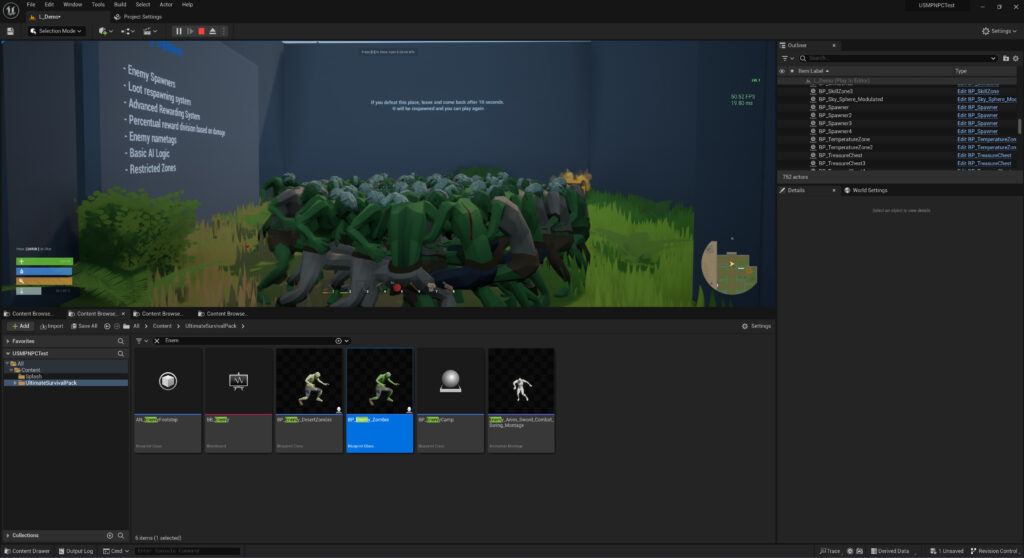Screen dimensions: 1024x558
Task: Click Edit BP_Spawner link for BP_Spawner2
Action: pyautogui.click(x=977, y=115)
